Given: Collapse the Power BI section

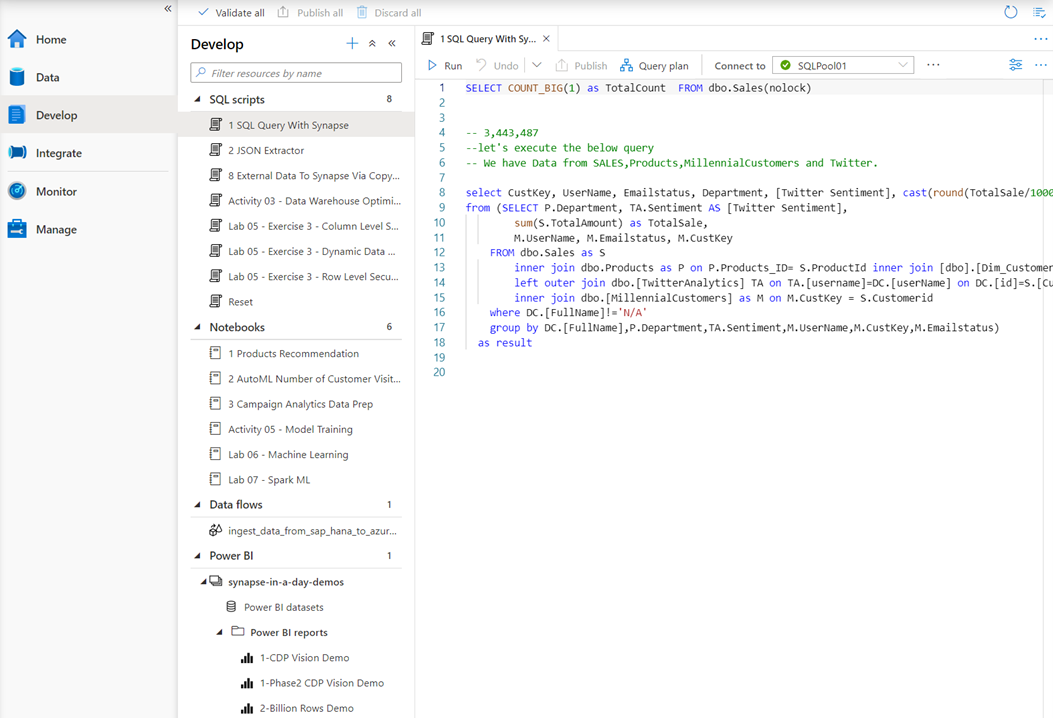Looking at the screenshot, I should point(197,555).
